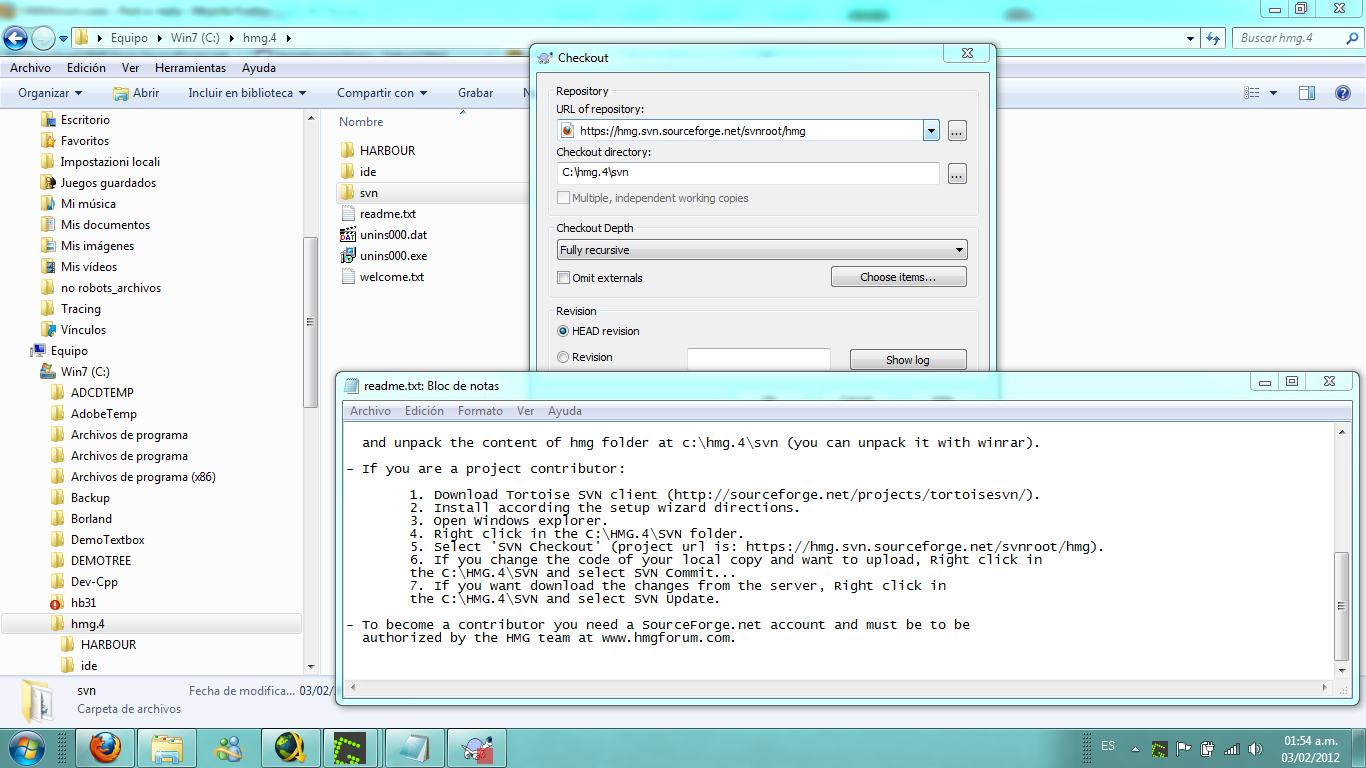Viewport: 1366px width, 768px height.
Task: Open the Compartir con dropdown
Action: tap(382, 93)
